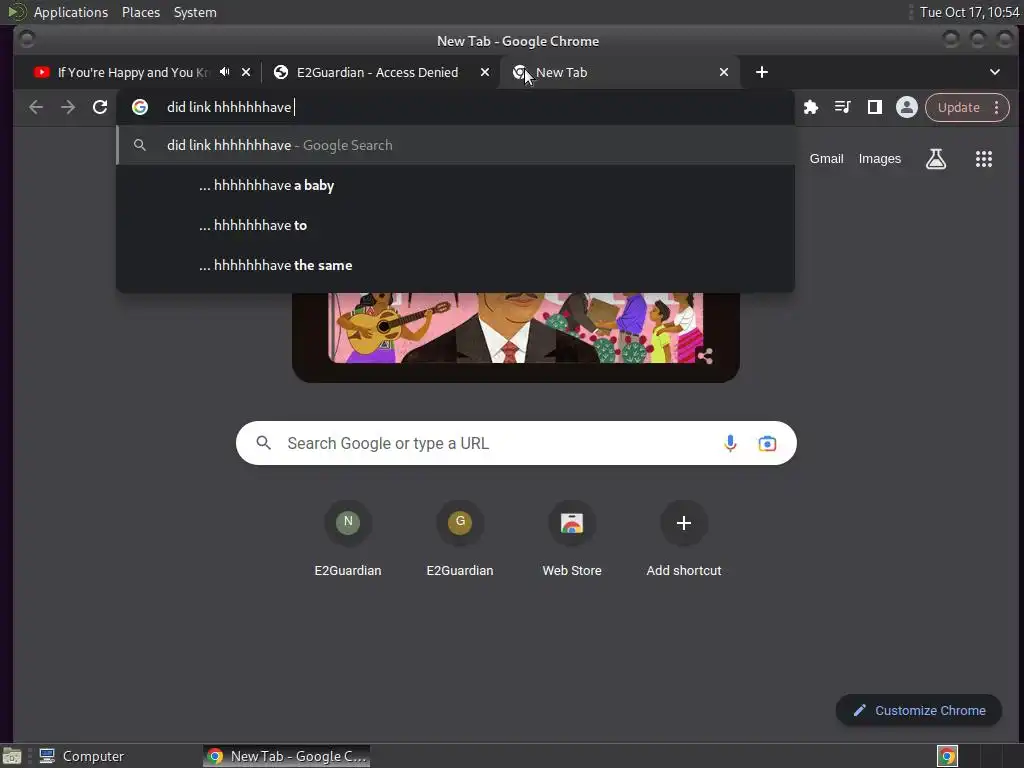Open the System menu
This screenshot has height=768, width=1024.
195,12
